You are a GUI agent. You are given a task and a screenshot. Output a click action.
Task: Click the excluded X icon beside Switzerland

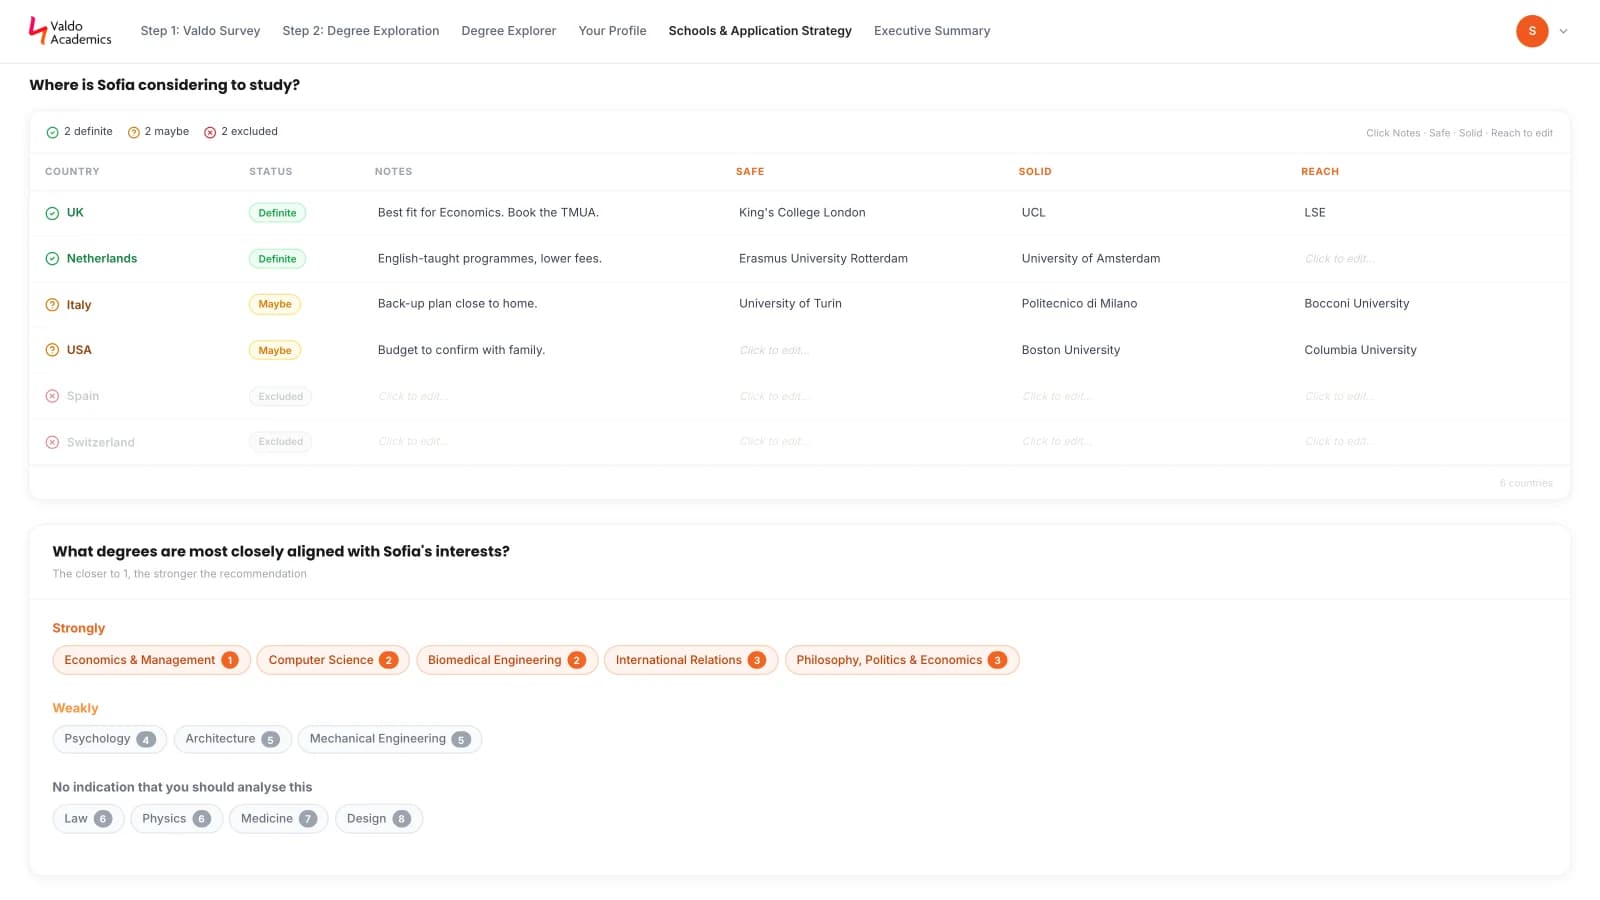[x=52, y=442]
